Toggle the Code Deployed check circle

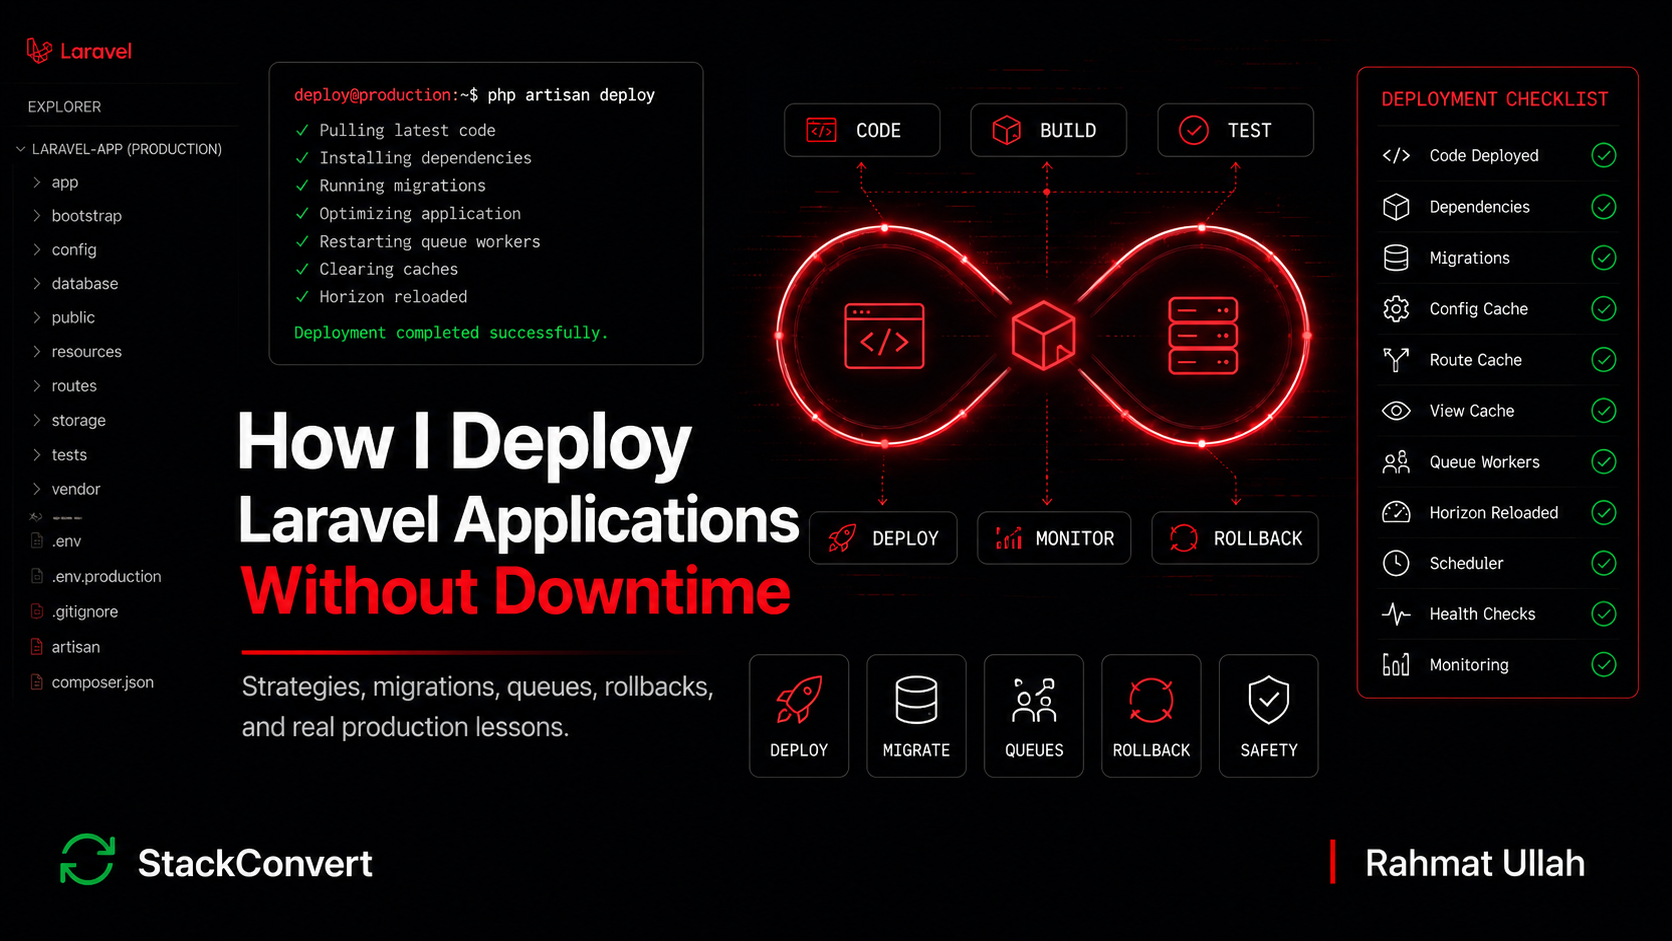(x=1603, y=155)
